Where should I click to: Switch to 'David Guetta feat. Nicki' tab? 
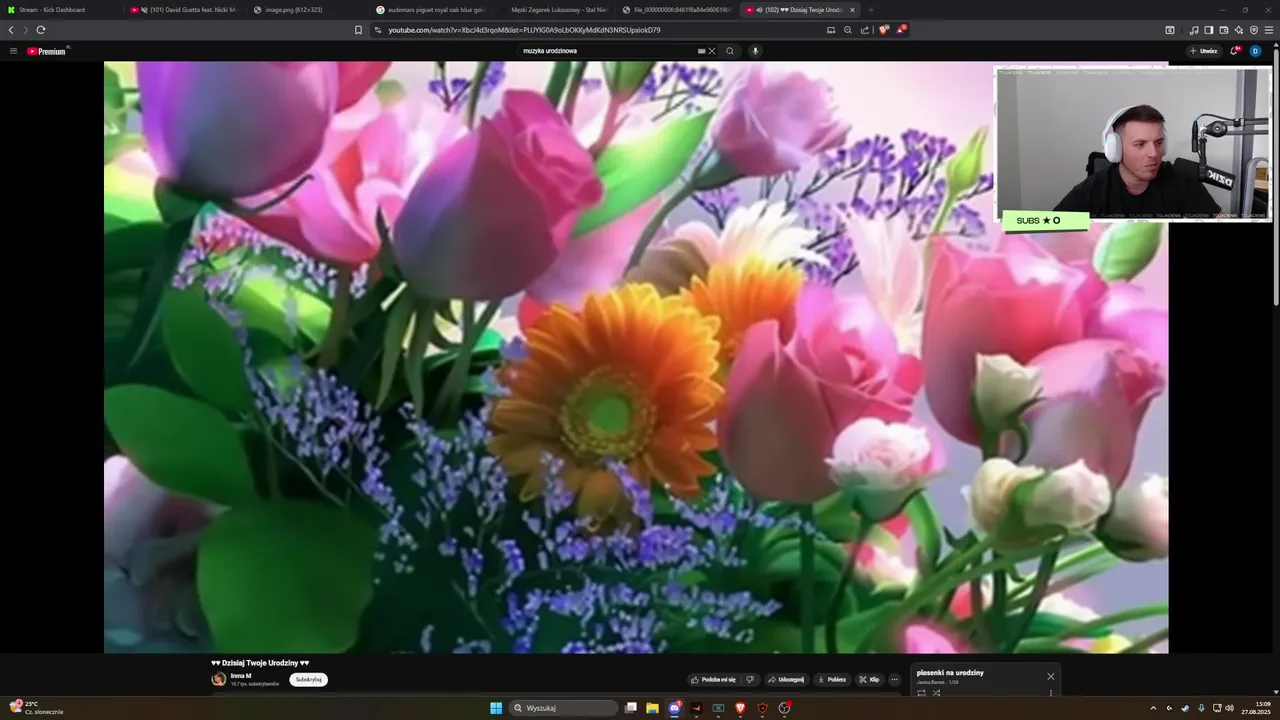[185, 9]
